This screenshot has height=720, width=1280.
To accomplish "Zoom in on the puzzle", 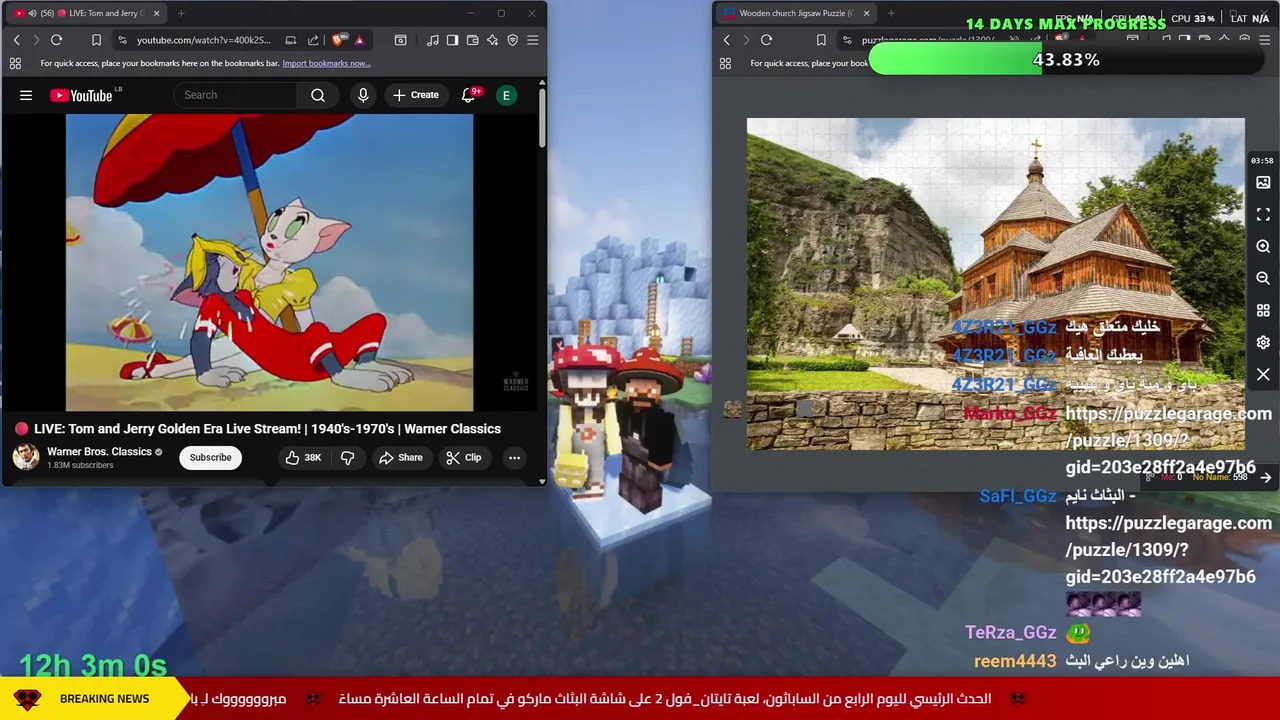I will pyautogui.click(x=1263, y=246).
